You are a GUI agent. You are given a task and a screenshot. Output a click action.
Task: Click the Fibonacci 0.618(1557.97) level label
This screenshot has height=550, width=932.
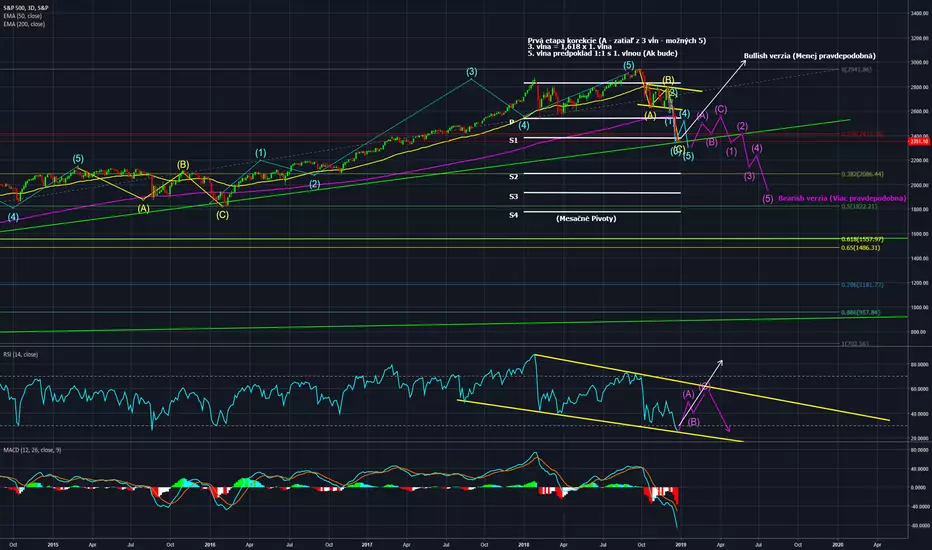(862, 239)
